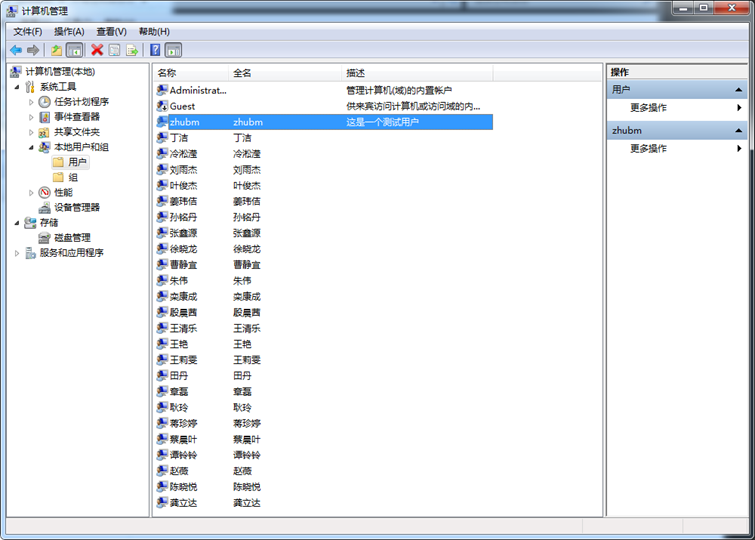This screenshot has width=755, height=540.
Task: Click the 系统工具 tools icon
Action: 30,87
